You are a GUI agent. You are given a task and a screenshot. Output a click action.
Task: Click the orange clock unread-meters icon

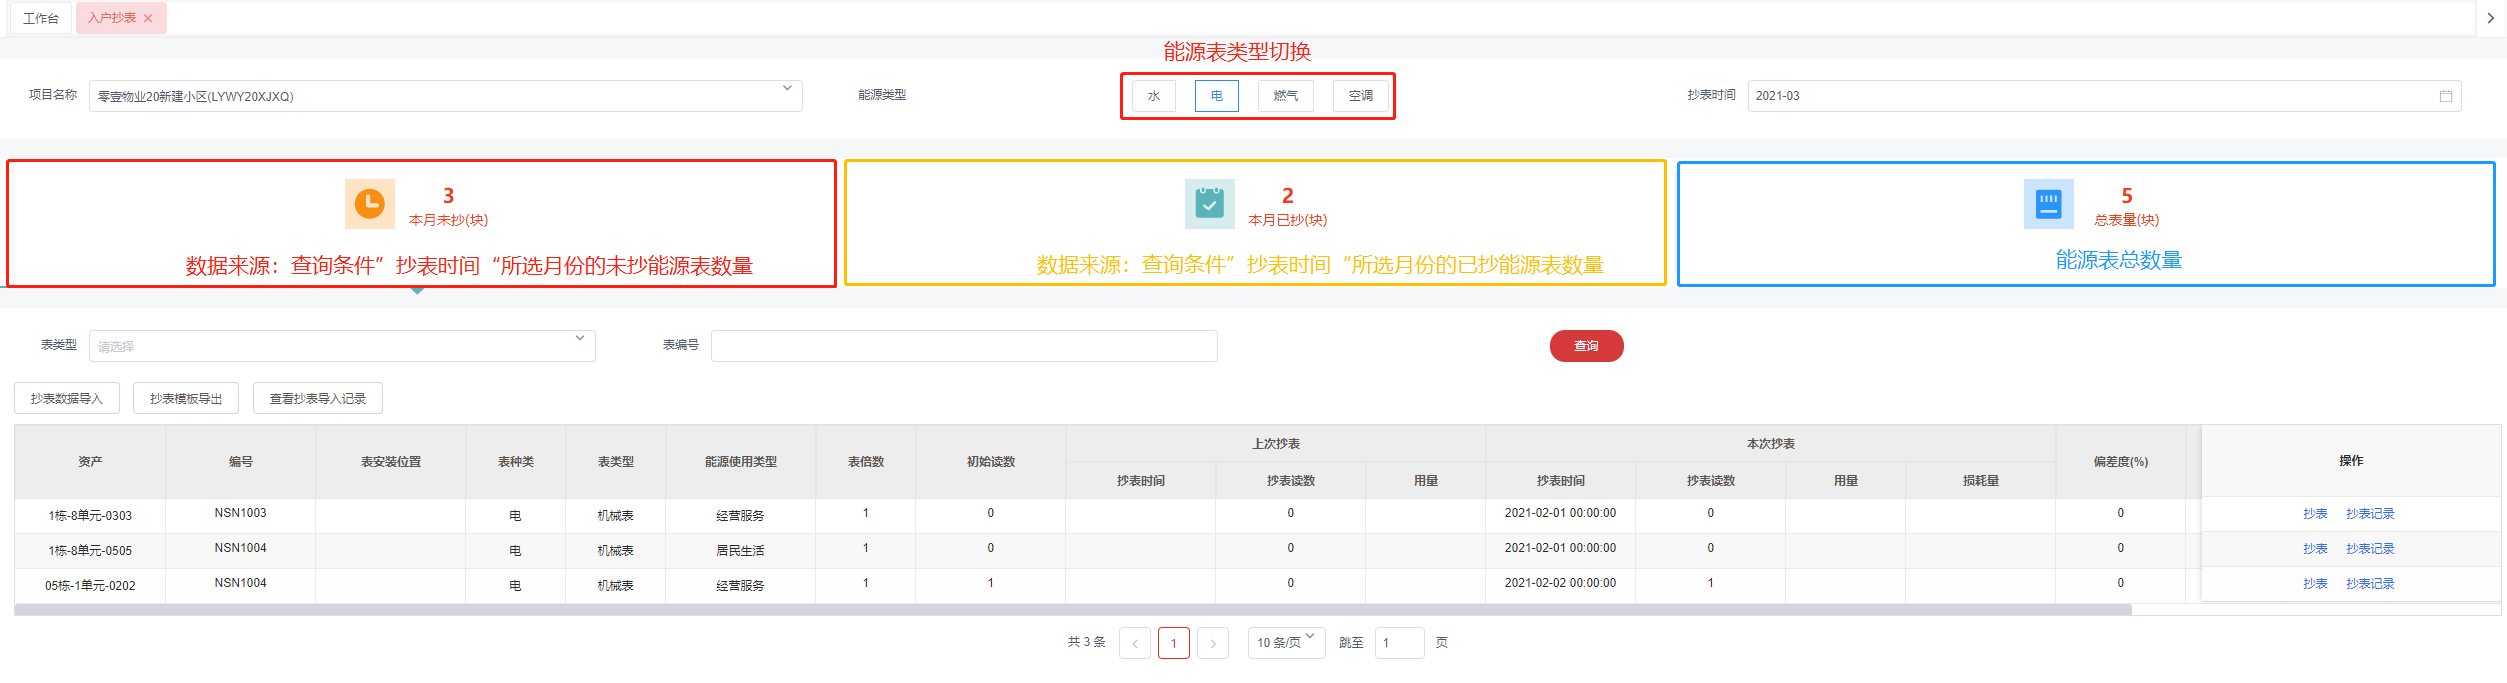tap(369, 204)
